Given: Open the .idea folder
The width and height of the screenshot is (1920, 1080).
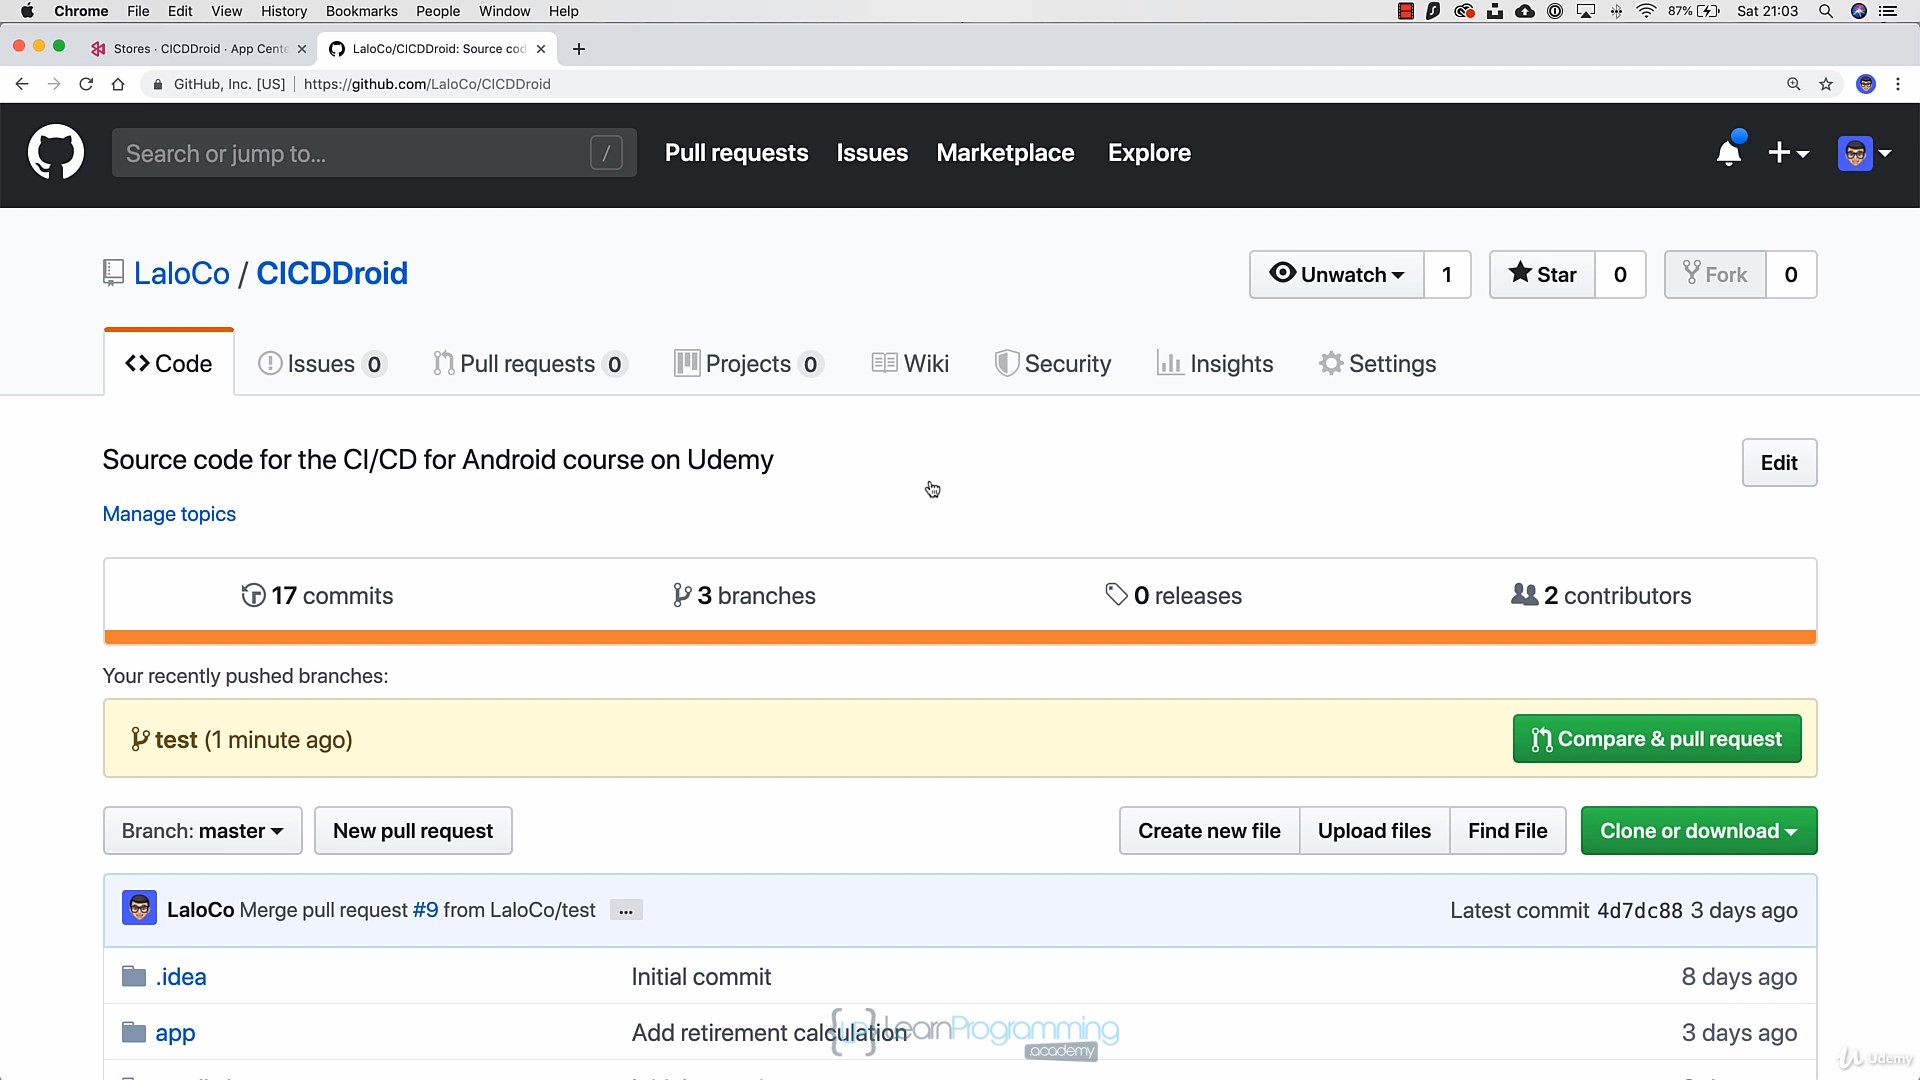Looking at the screenshot, I should click(180, 976).
